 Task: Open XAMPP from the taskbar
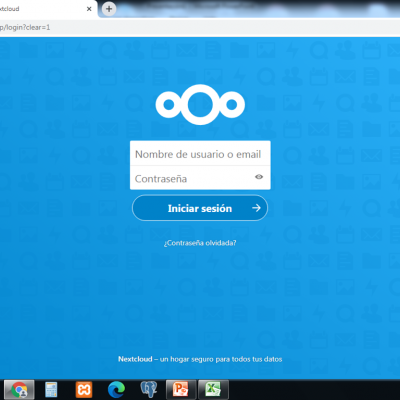pos(84,389)
